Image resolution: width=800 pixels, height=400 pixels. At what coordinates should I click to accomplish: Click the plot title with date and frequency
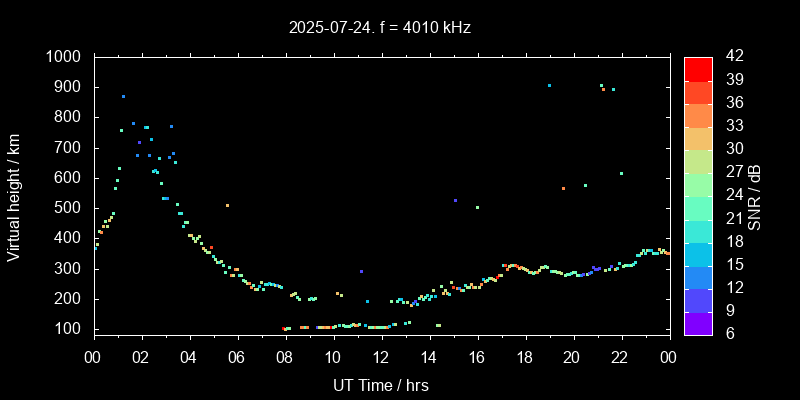379,28
